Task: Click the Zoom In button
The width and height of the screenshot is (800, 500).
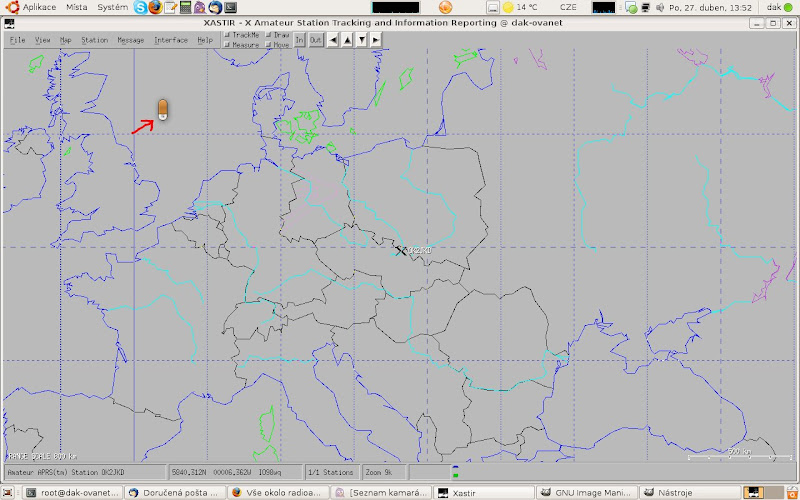Action: [299, 40]
